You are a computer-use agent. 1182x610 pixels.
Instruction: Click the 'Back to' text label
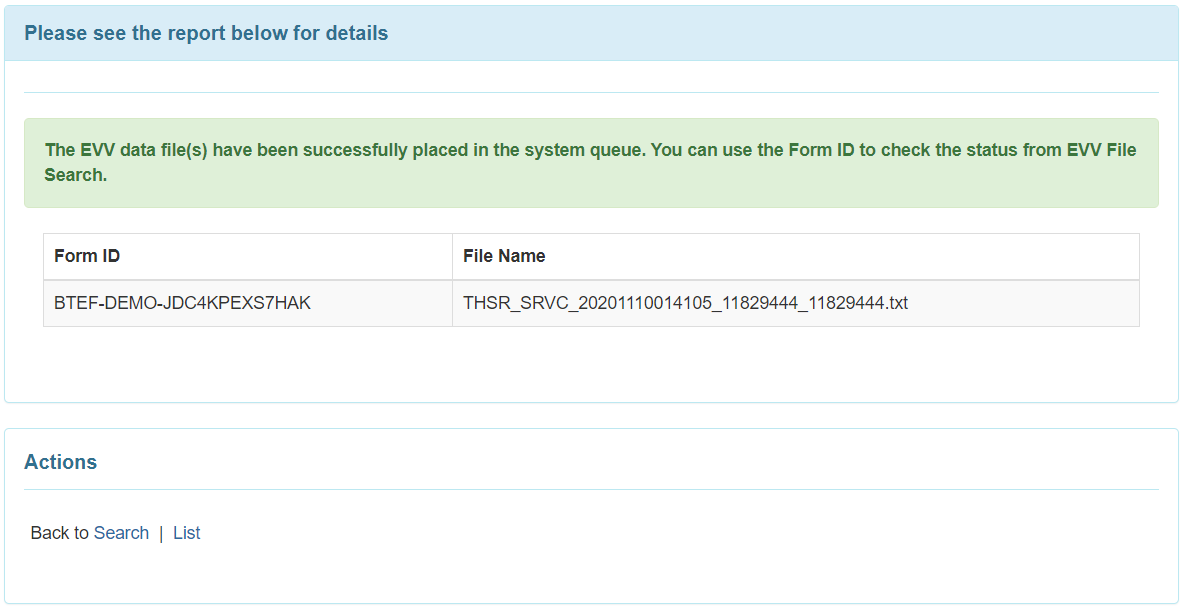[60, 533]
